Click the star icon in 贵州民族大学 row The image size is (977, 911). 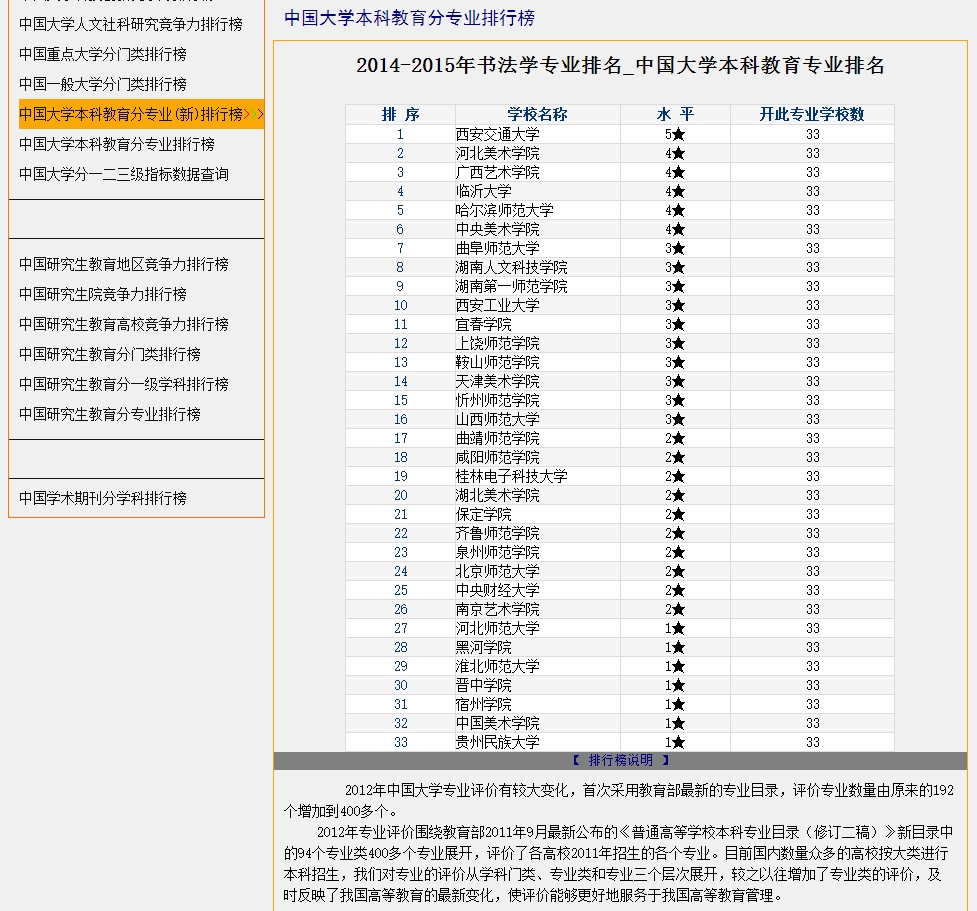click(678, 742)
